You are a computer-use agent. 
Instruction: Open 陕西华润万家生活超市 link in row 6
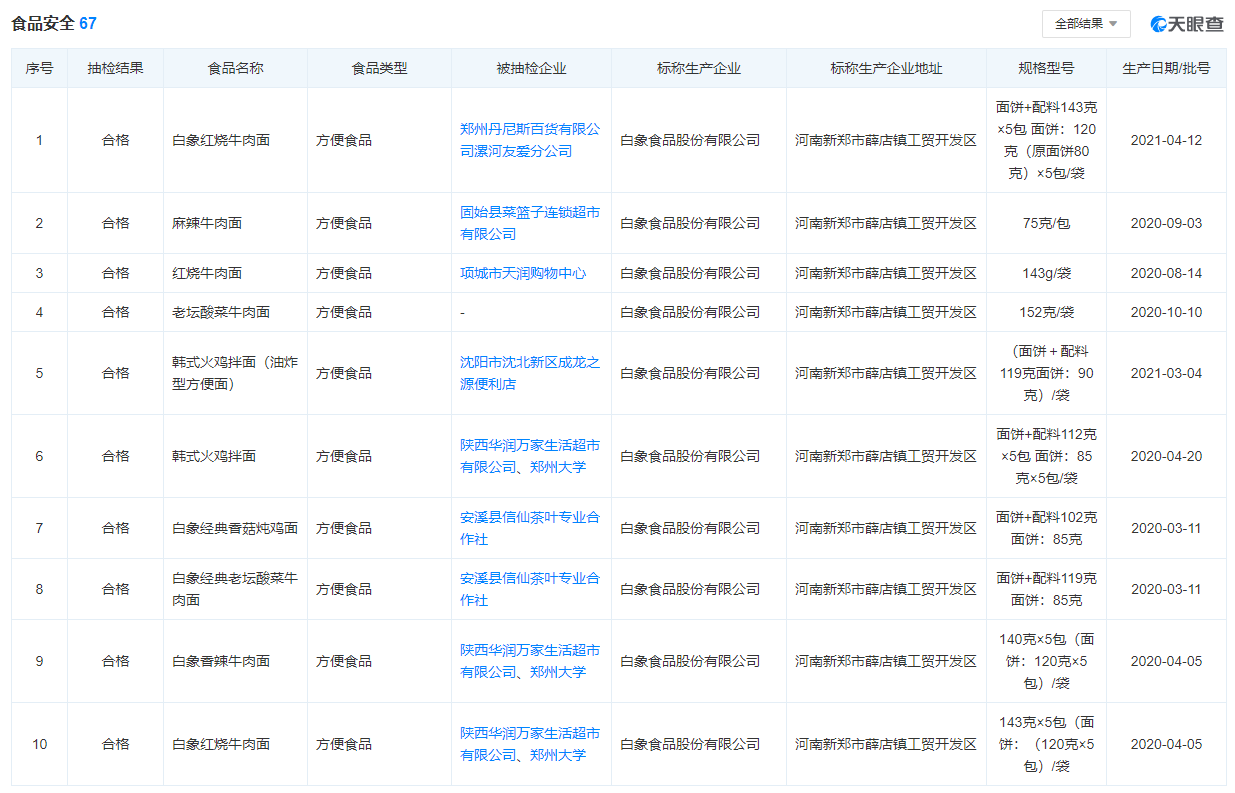coord(531,455)
